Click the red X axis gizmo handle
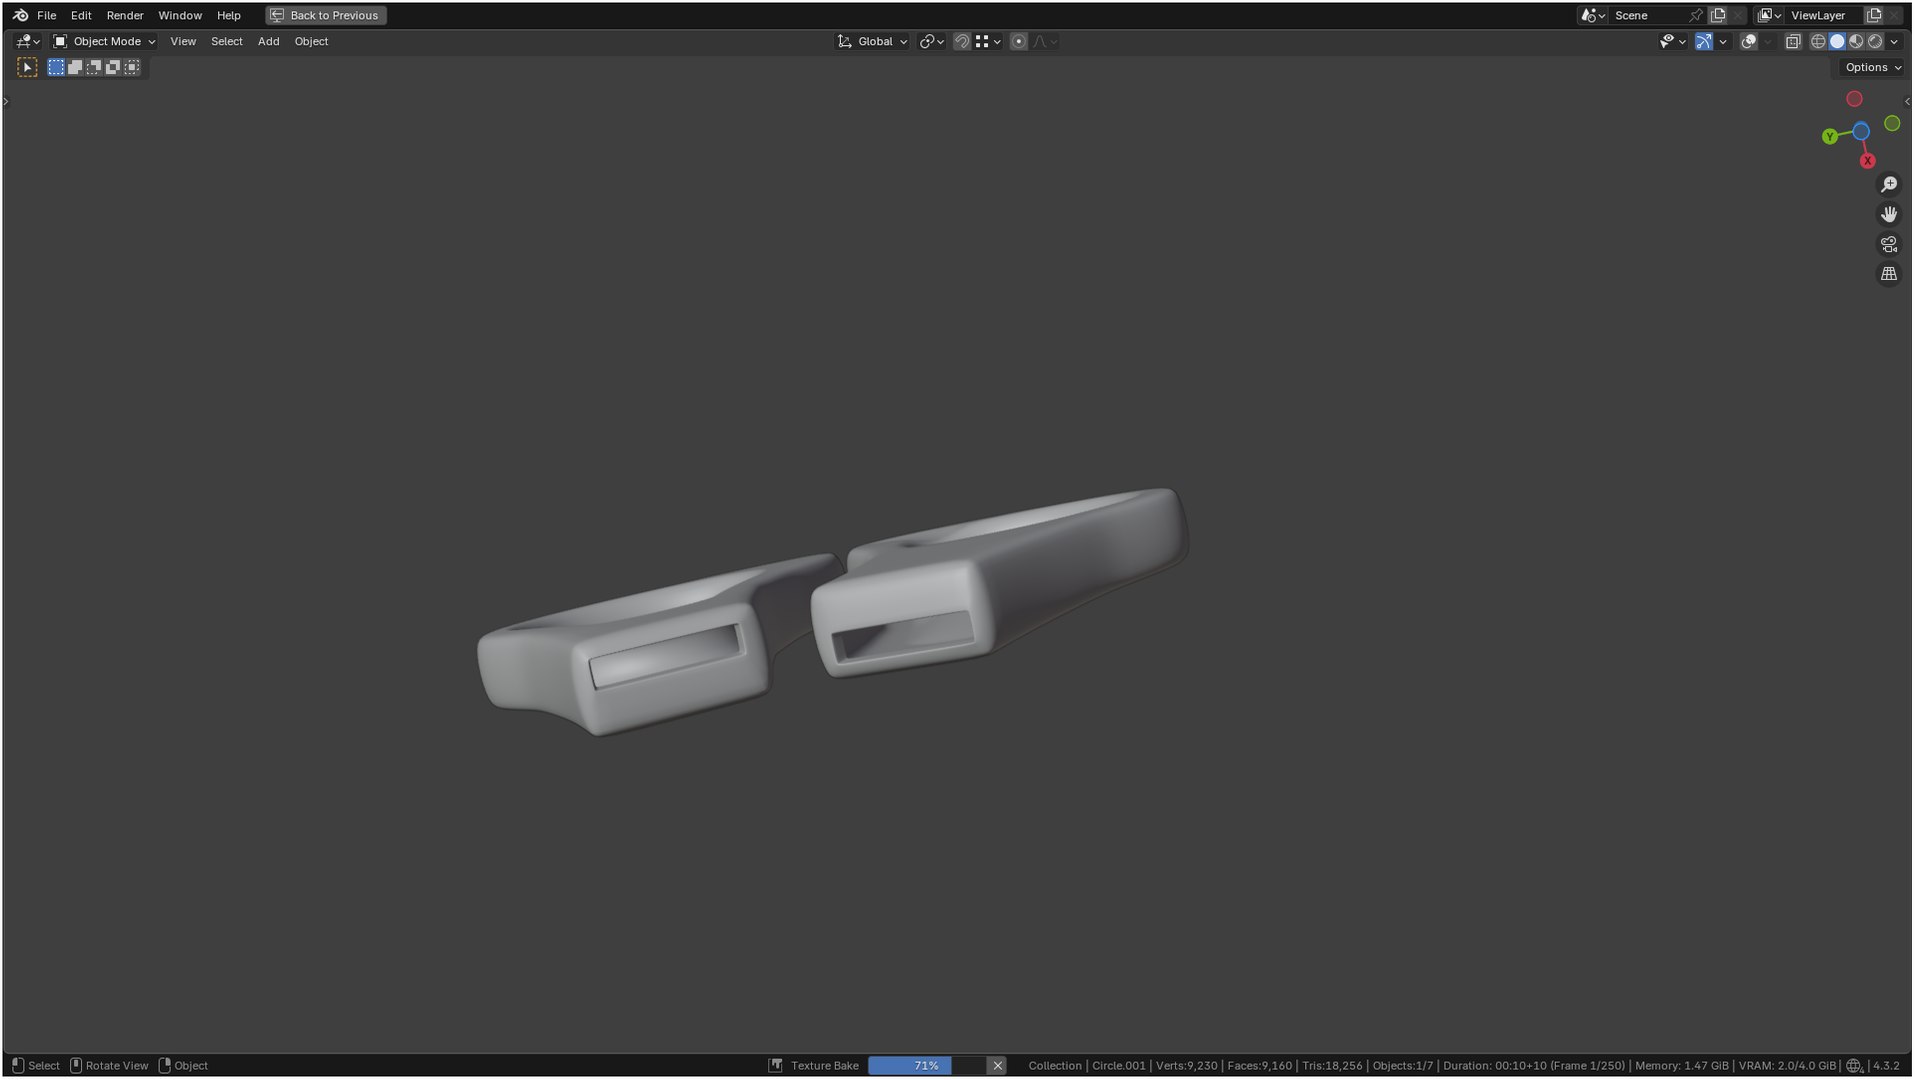The height and width of the screenshot is (1080, 1915). 1868,161
